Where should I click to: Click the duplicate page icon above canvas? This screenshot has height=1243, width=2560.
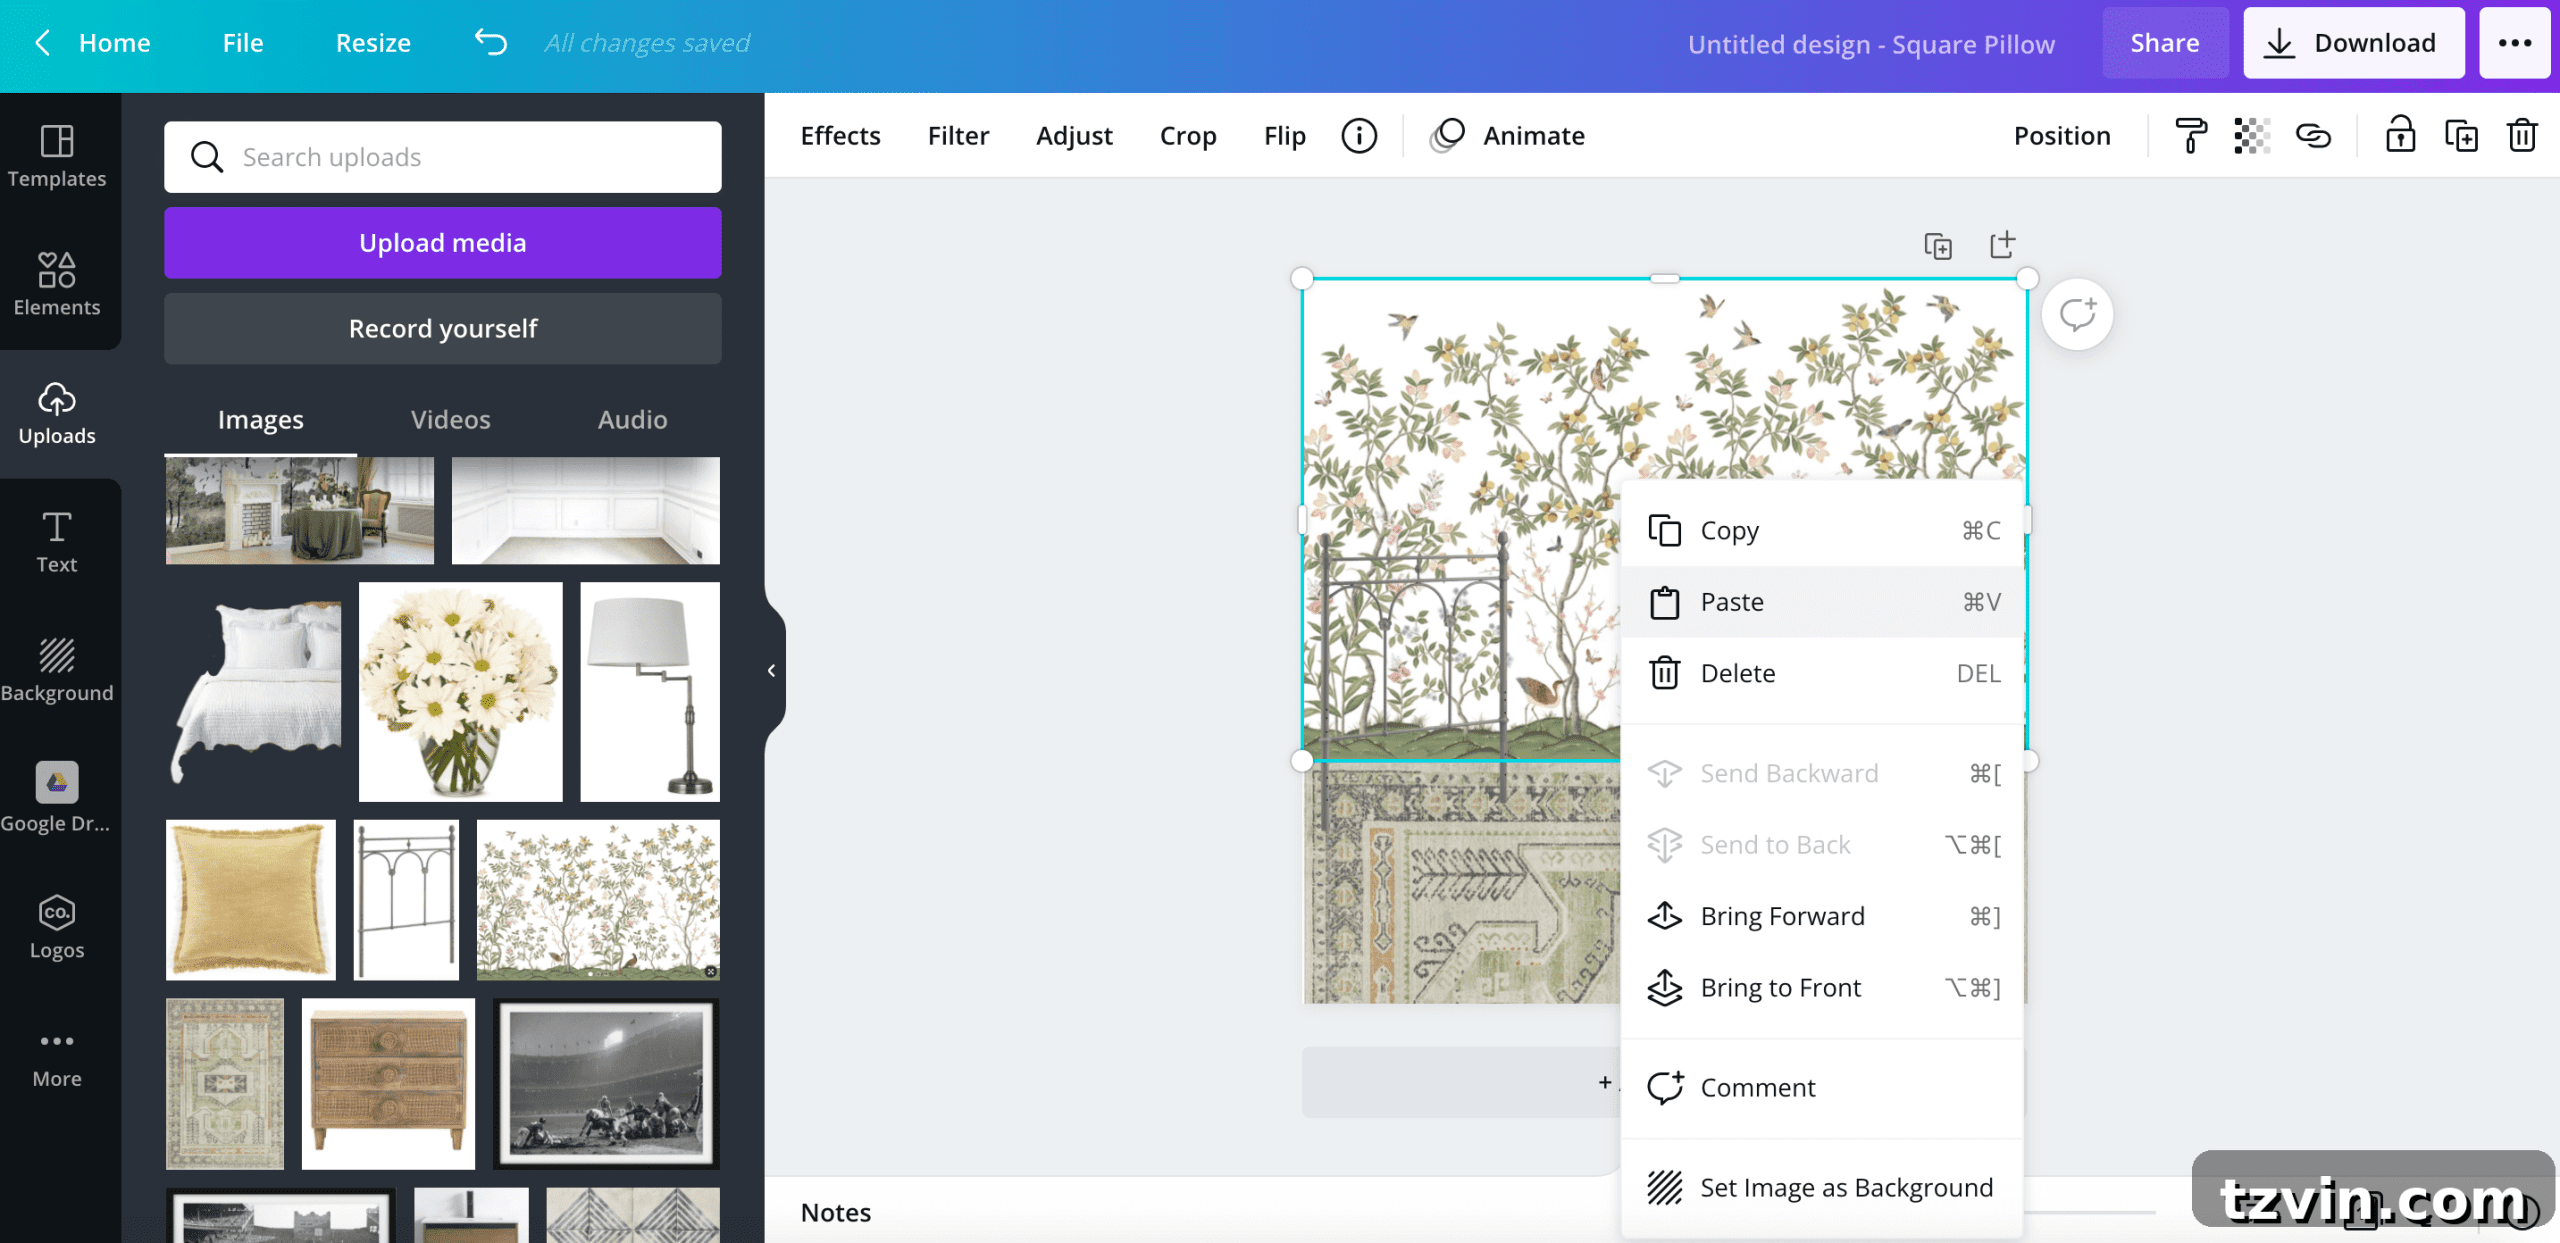(1938, 245)
